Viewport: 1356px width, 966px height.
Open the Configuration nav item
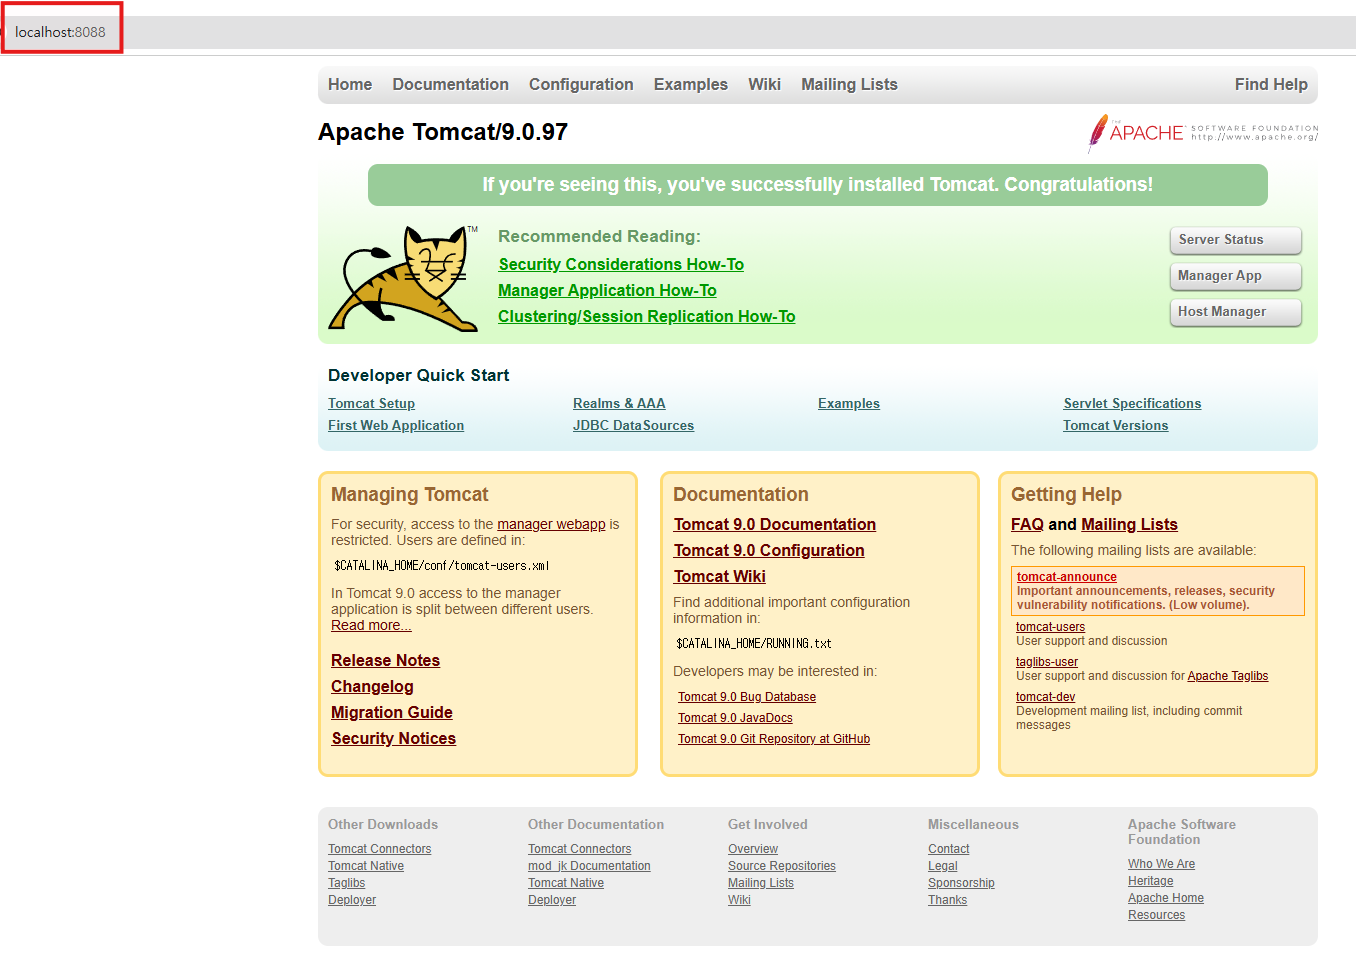pos(581,85)
